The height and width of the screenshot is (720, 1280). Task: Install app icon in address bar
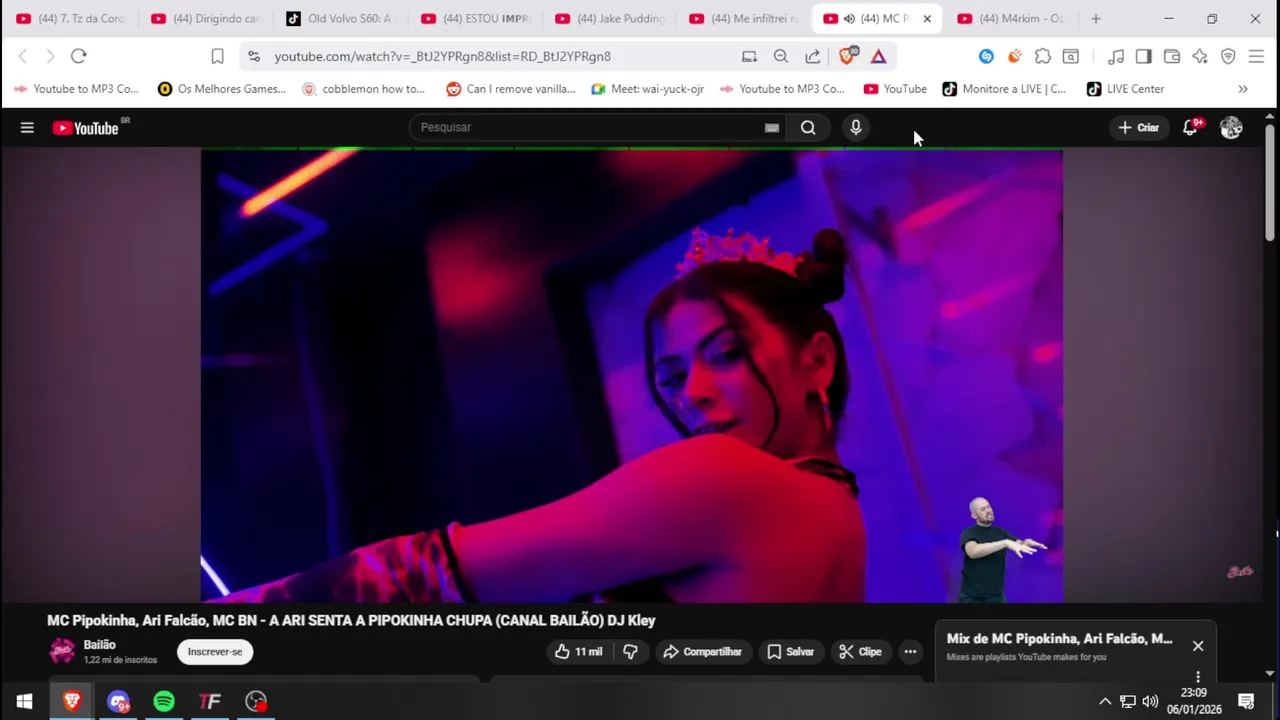749,57
